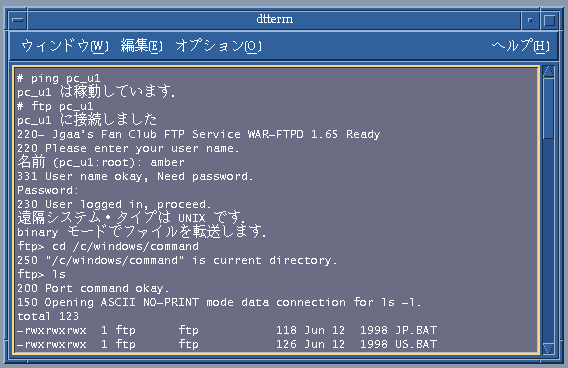Click the 'pc_u1 に接続しました' line
This screenshot has width=568, height=368.
coord(87,120)
